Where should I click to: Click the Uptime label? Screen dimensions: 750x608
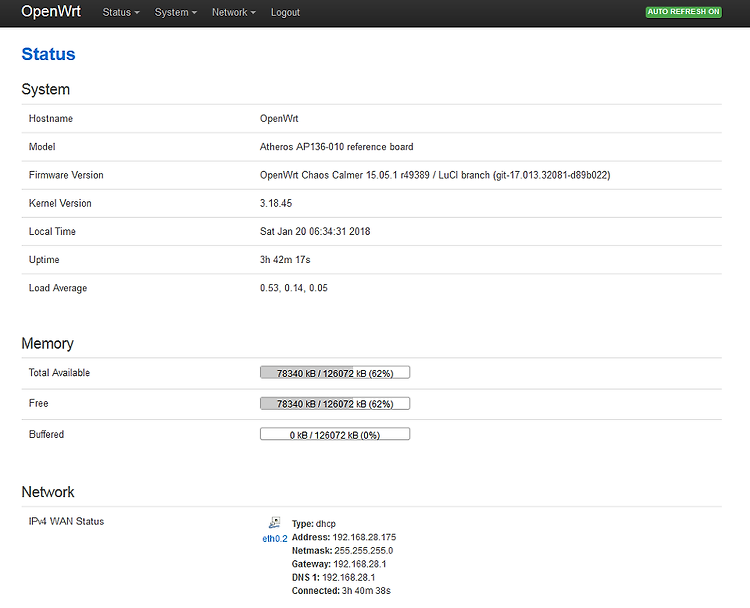[44, 260]
